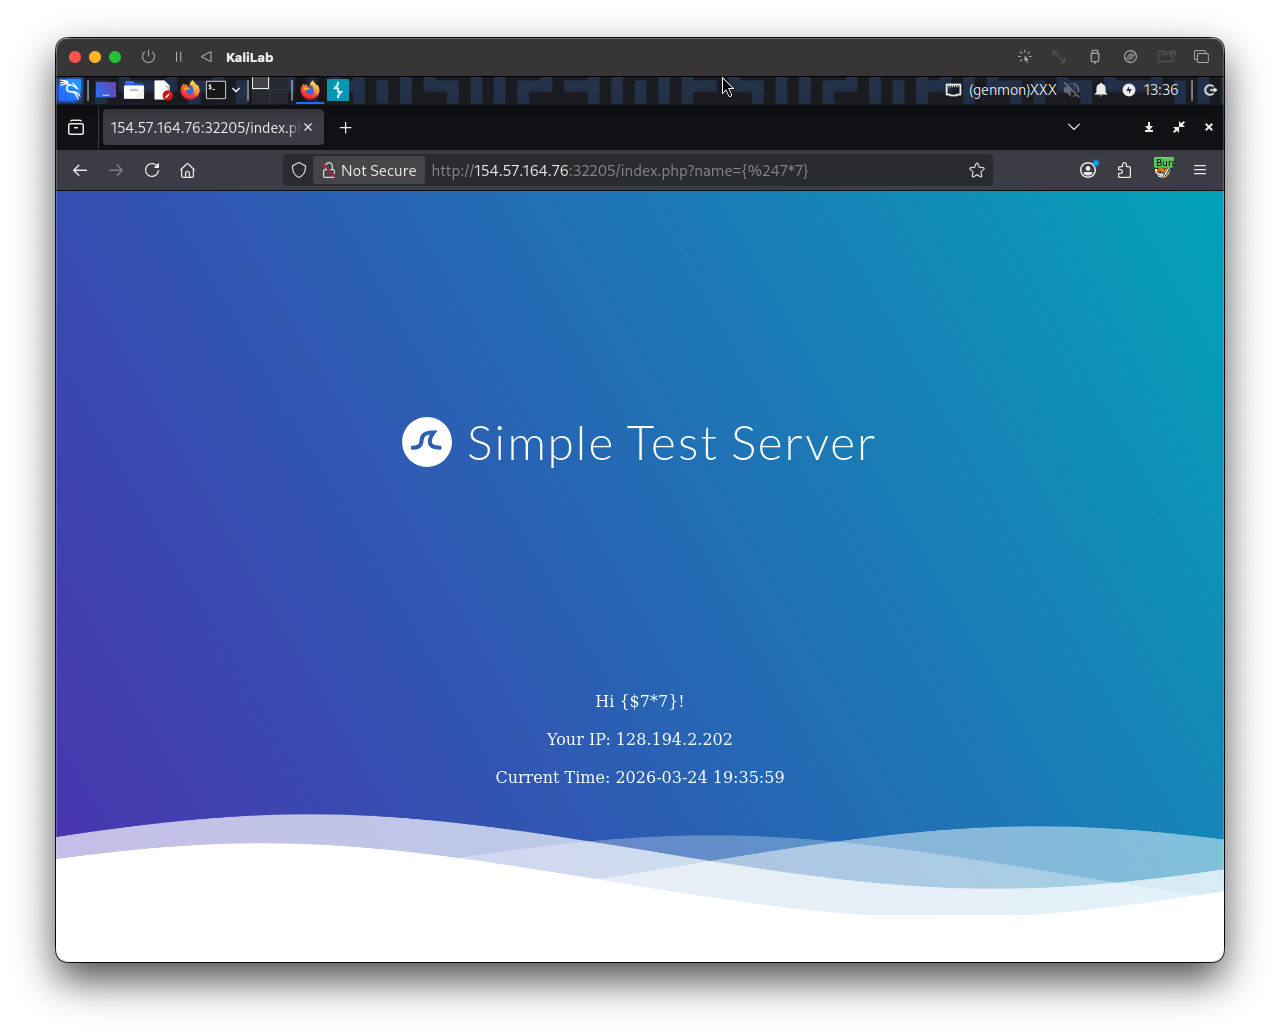Open the Burp proxy extension icon
The width and height of the screenshot is (1280, 1036).
pyautogui.click(x=1163, y=170)
